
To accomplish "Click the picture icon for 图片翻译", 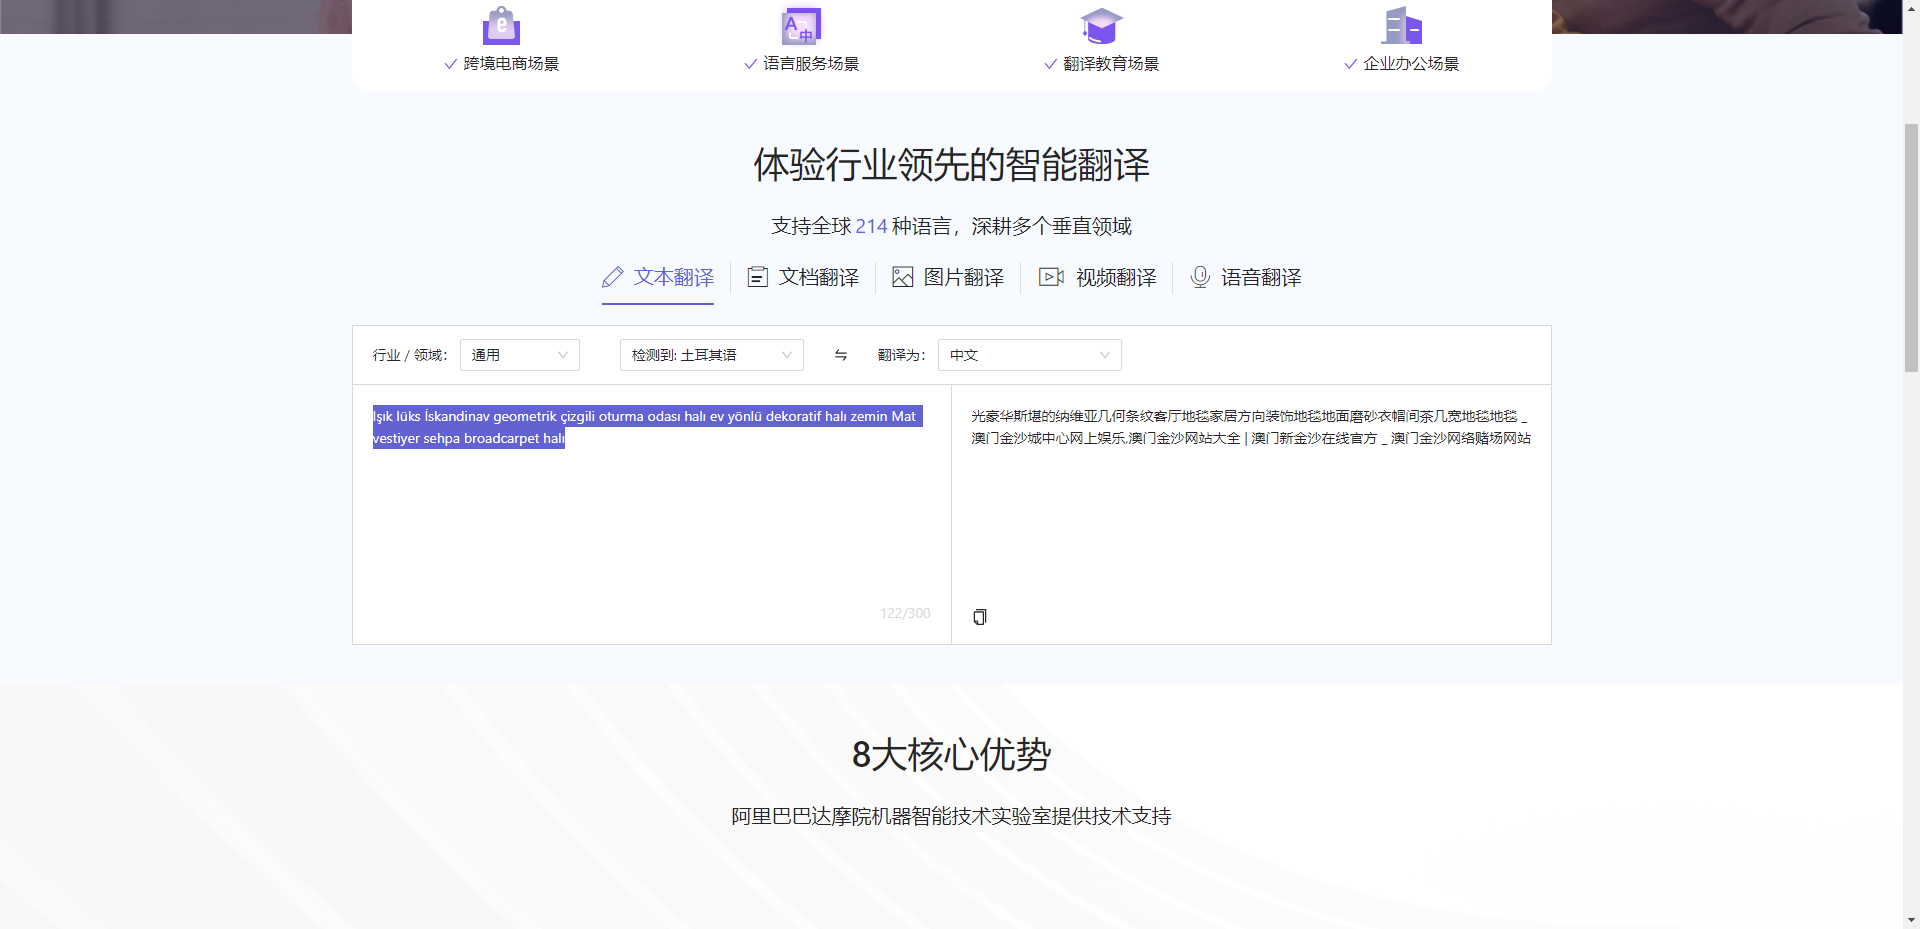I will pyautogui.click(x=903, y=277).
